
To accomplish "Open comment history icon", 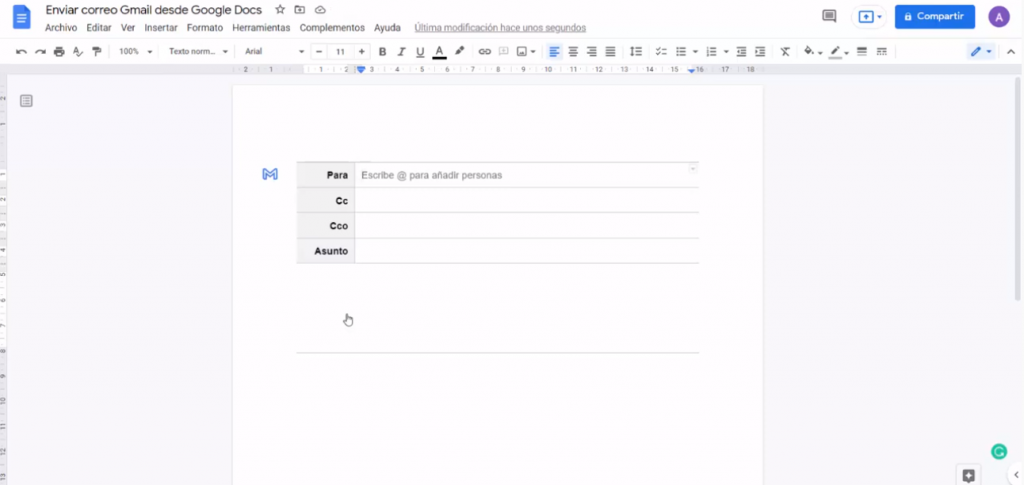I will (x=828, y=16).
